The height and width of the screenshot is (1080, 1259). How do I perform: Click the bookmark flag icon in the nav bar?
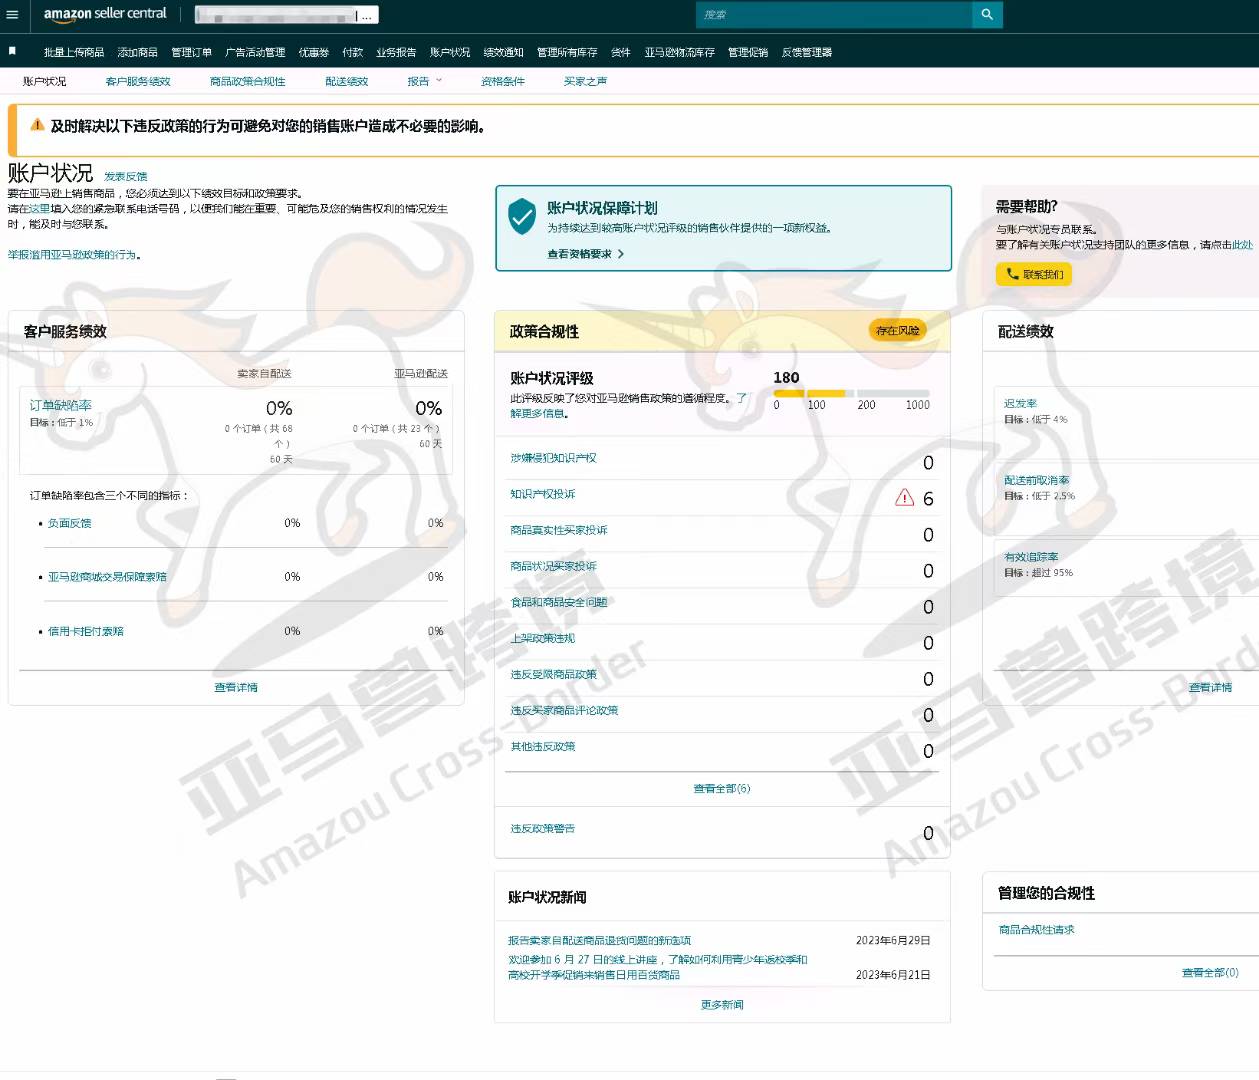pyautogui.click(x=12, y=50)
